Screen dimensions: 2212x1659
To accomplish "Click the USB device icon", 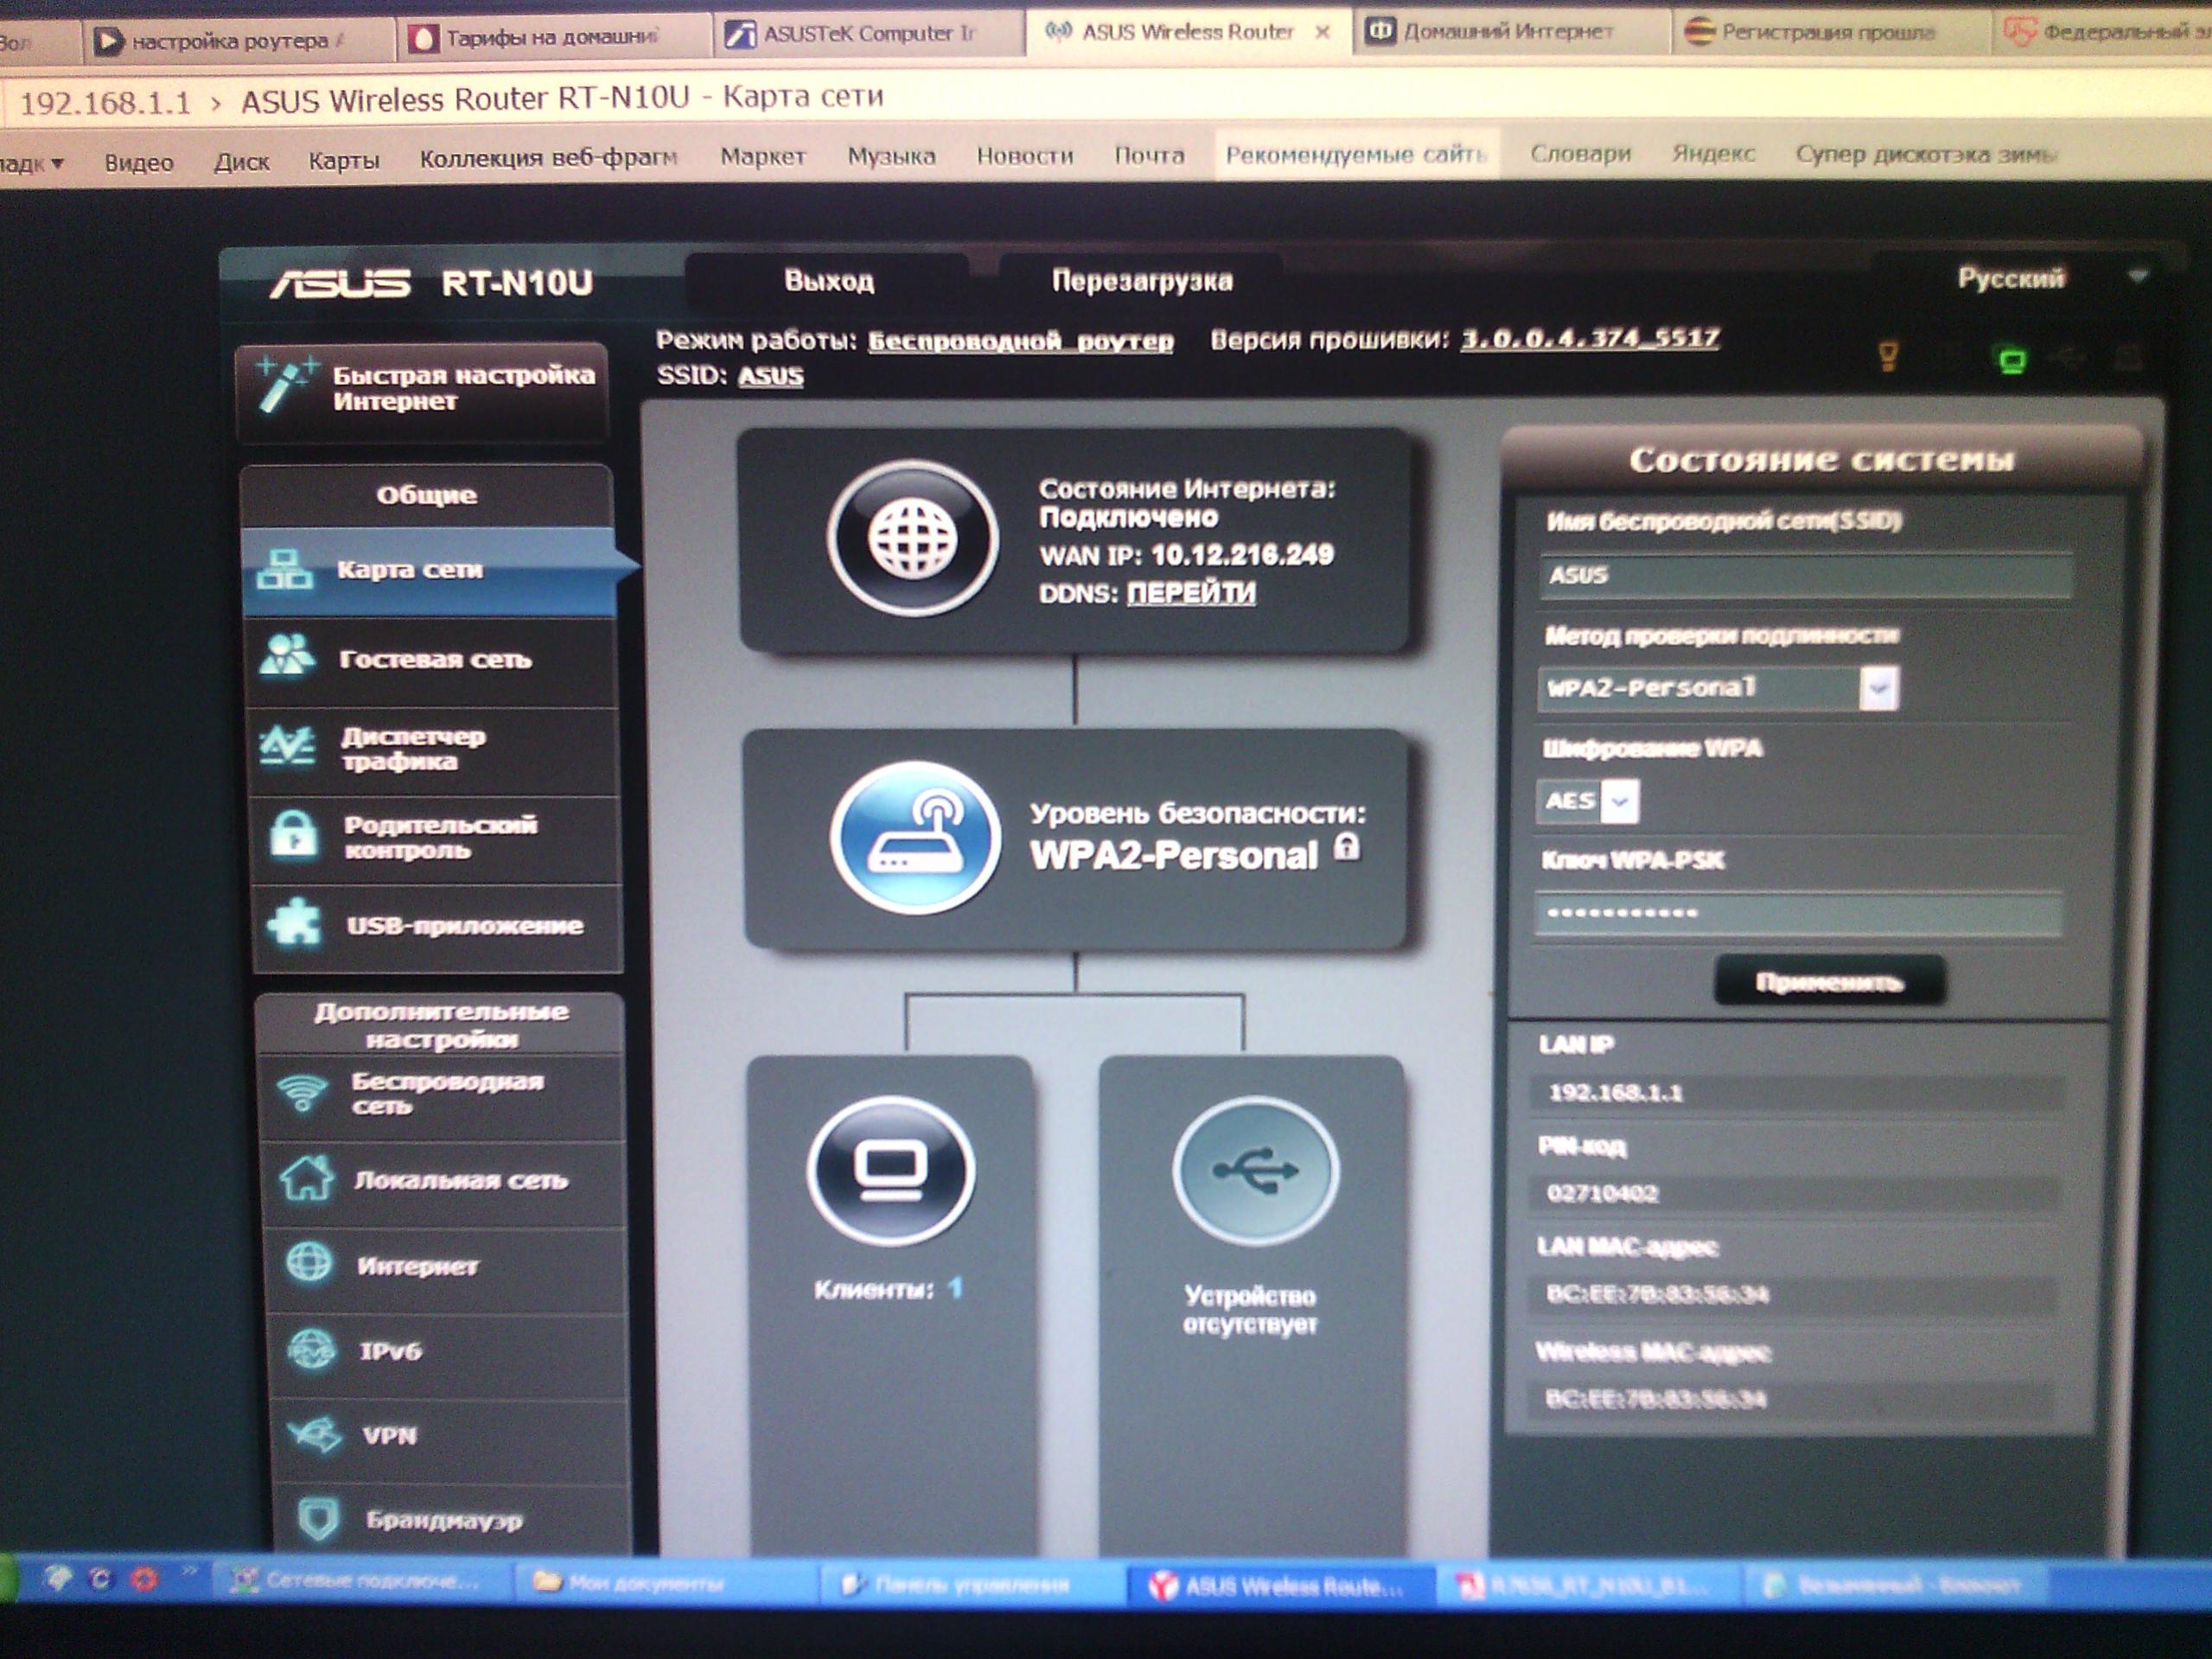I will tap(1255, 1170).
